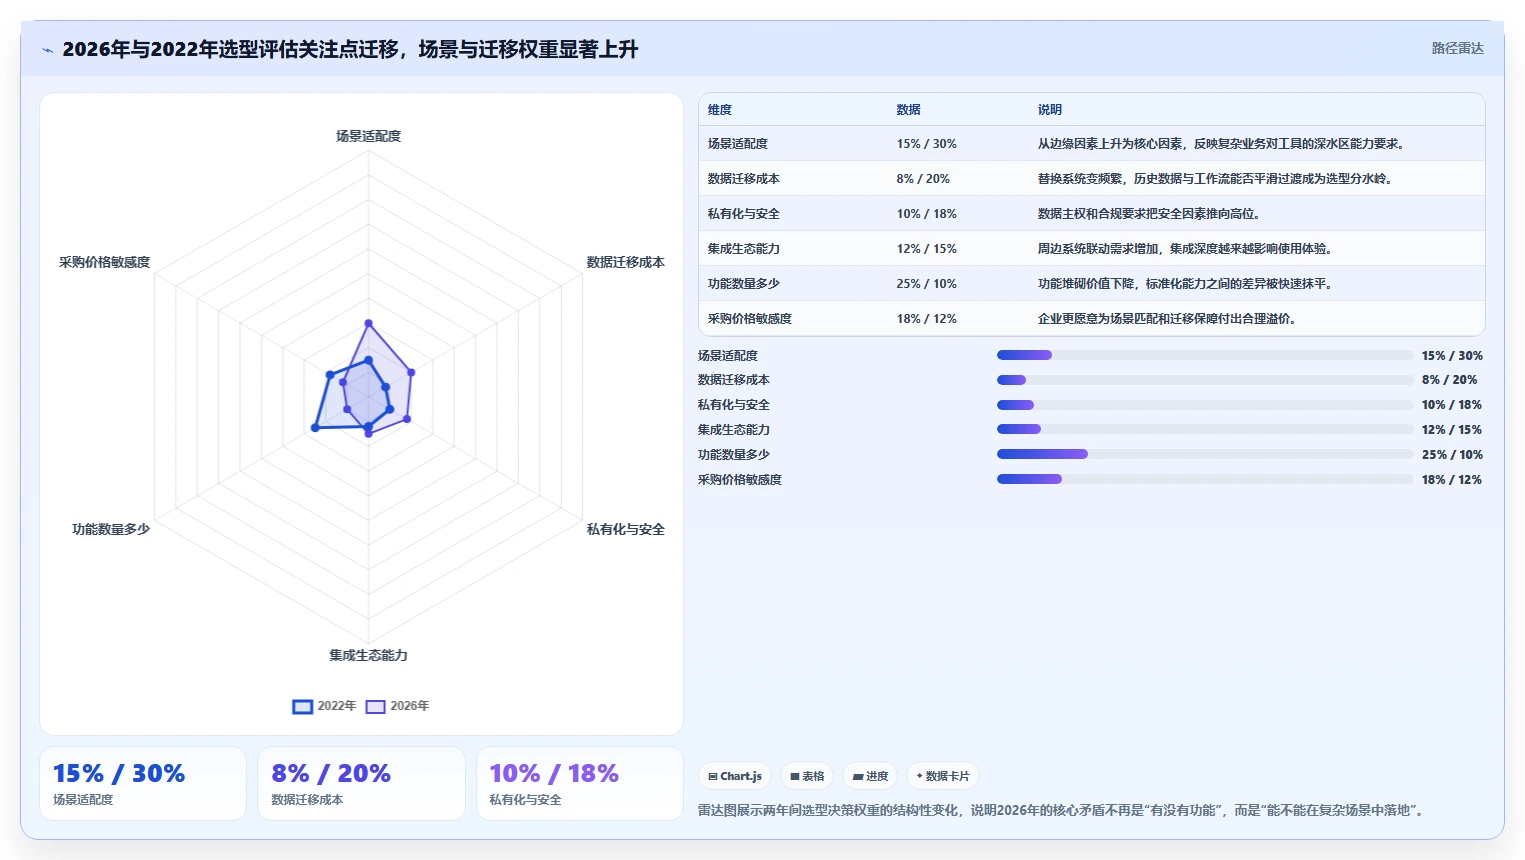Click the 数据 table column header

(908, 110)
